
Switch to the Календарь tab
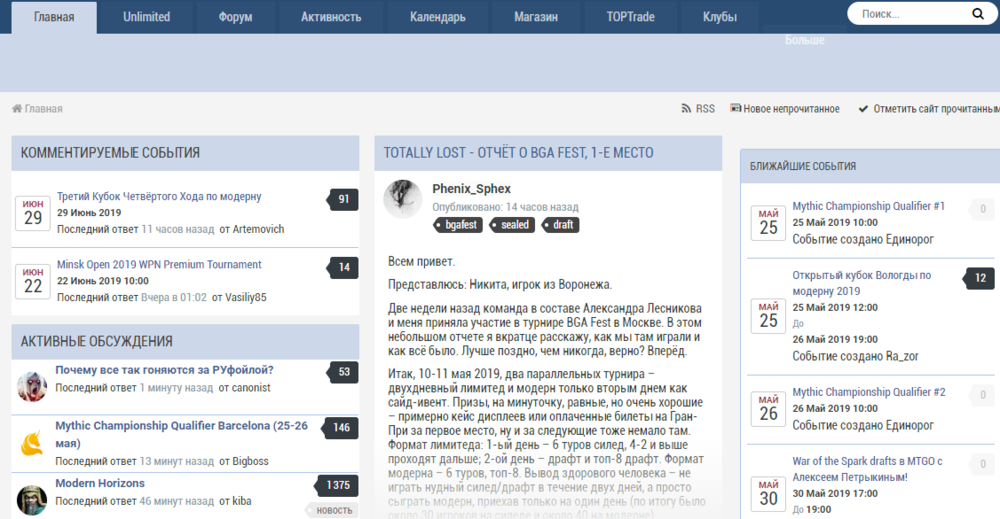point(437,17)
